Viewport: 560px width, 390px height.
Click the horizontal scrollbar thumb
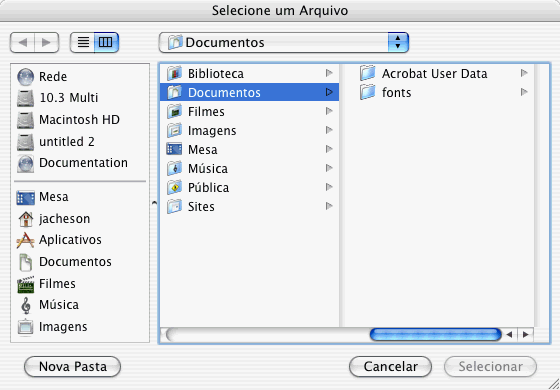[x=436, y=335]
